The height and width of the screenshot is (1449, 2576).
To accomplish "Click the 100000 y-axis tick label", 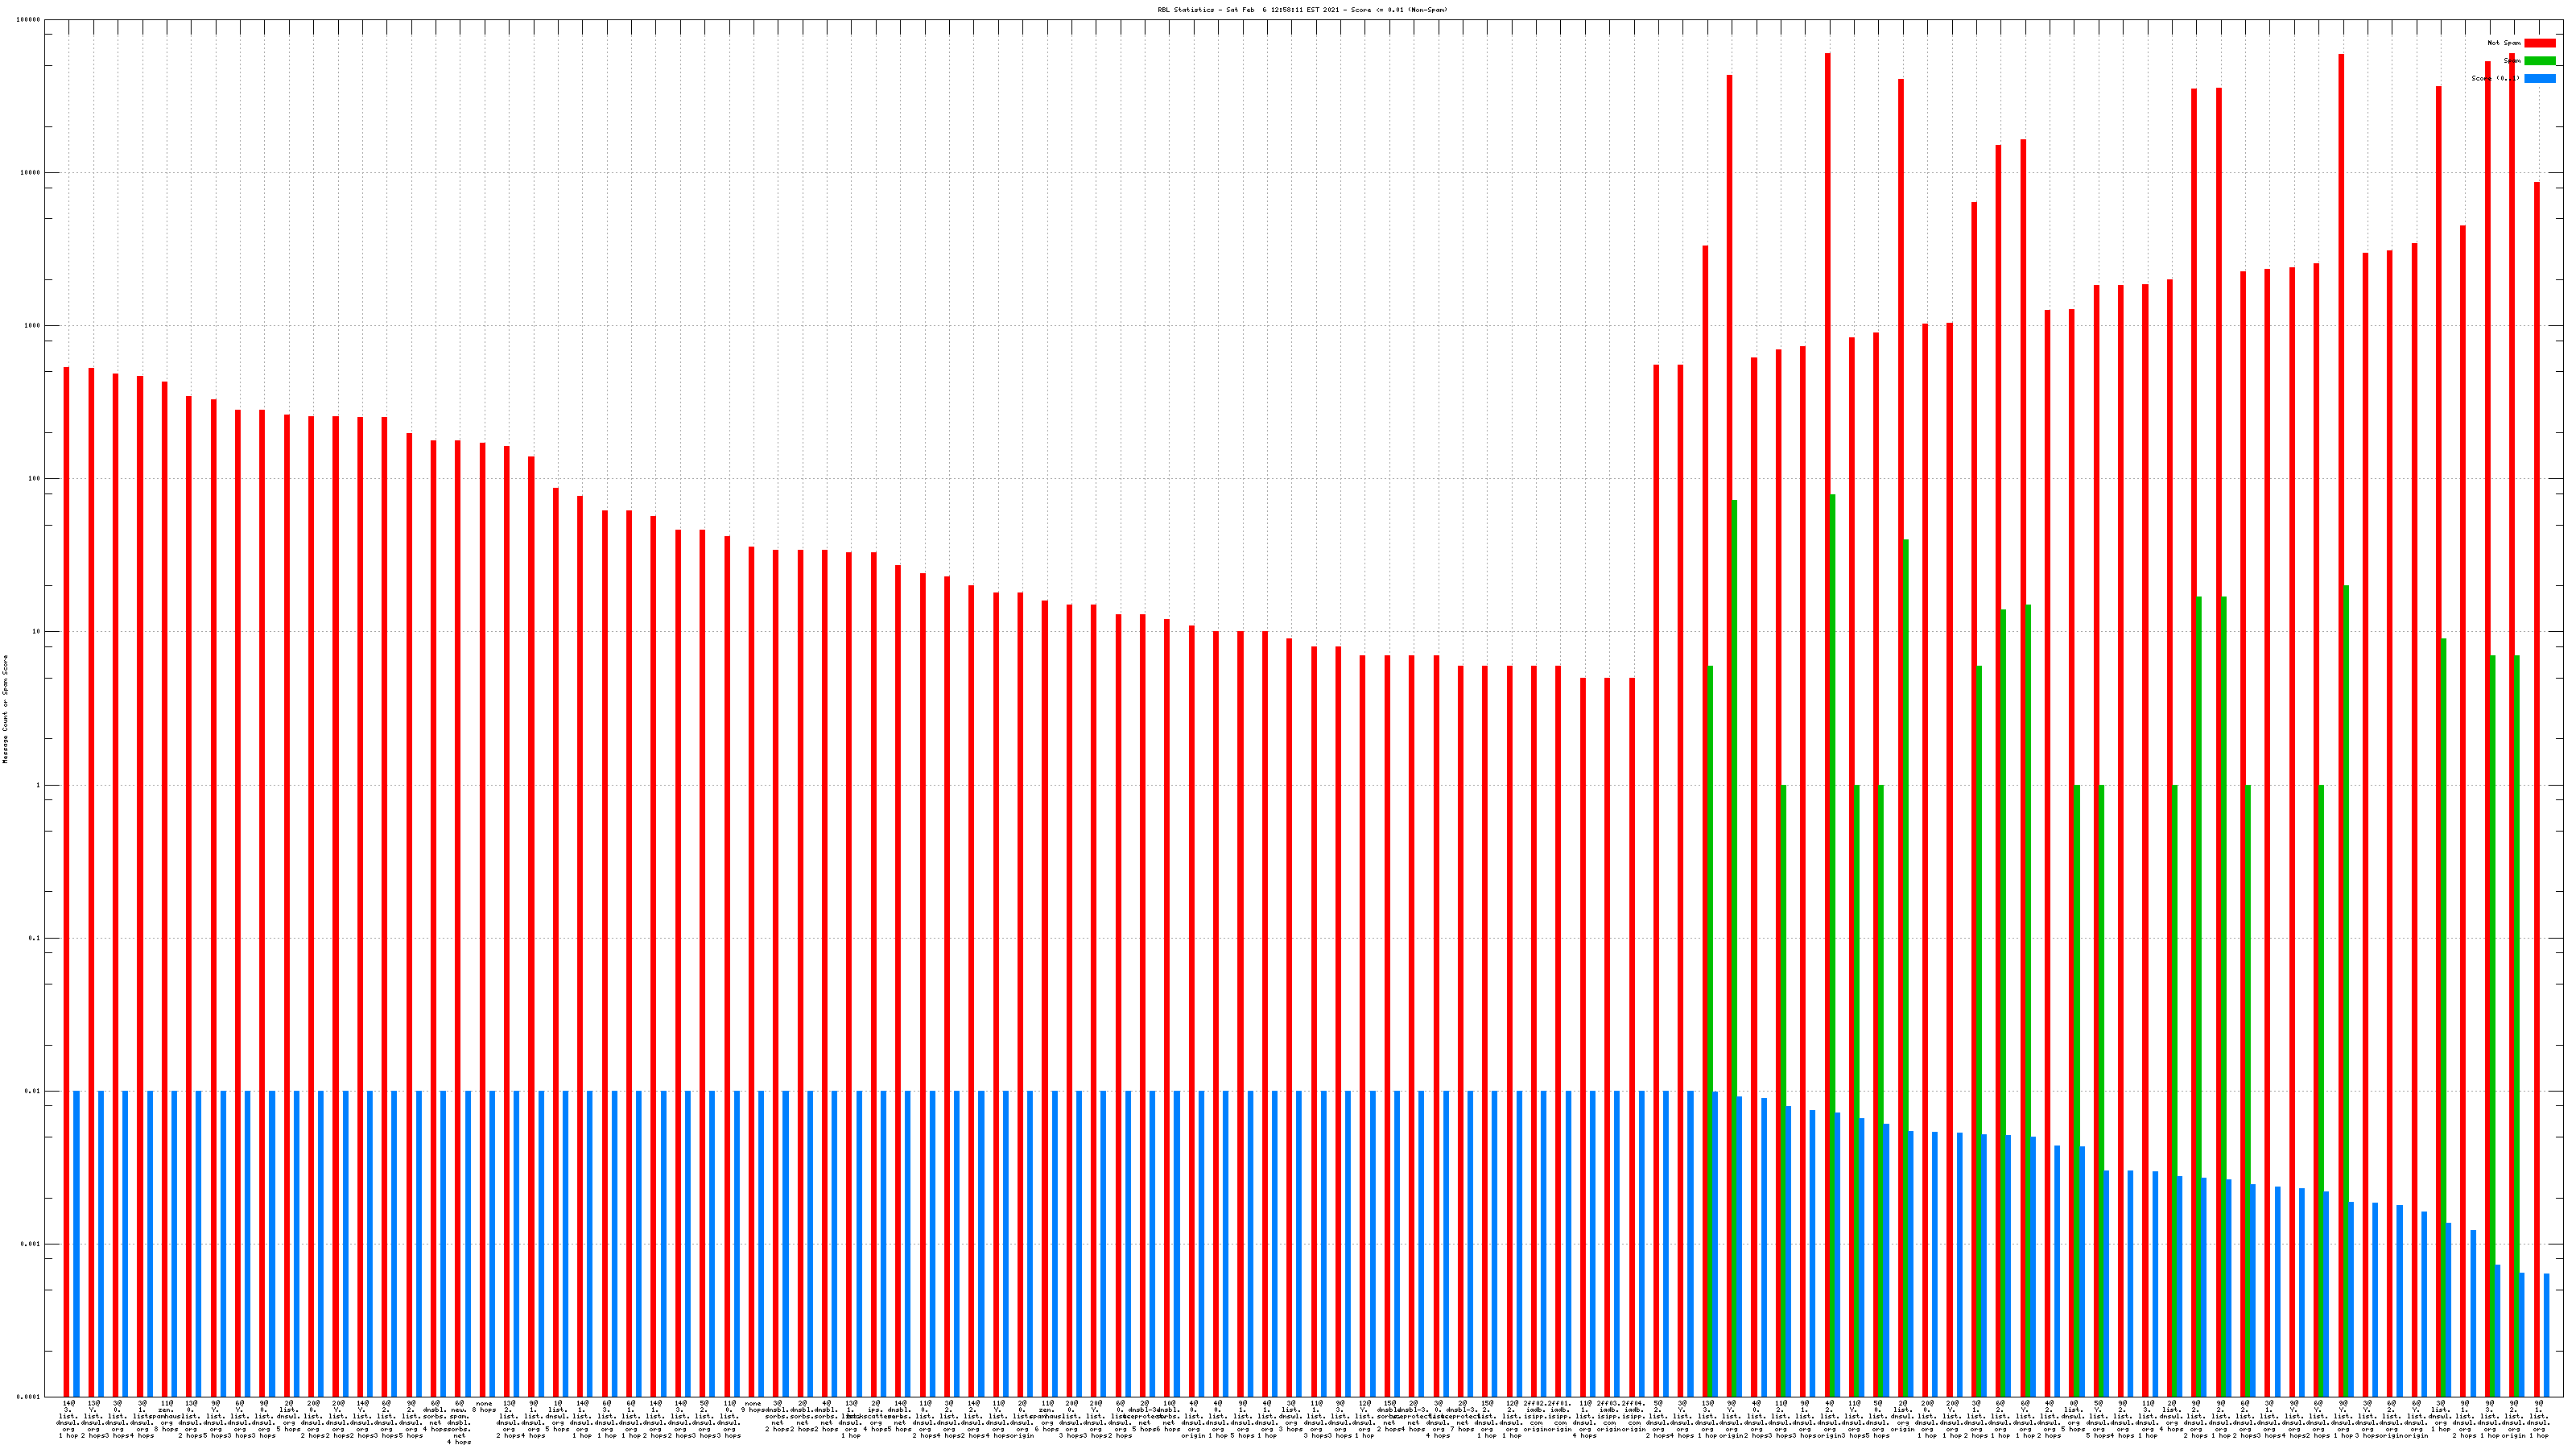I will tap(29, 20).
